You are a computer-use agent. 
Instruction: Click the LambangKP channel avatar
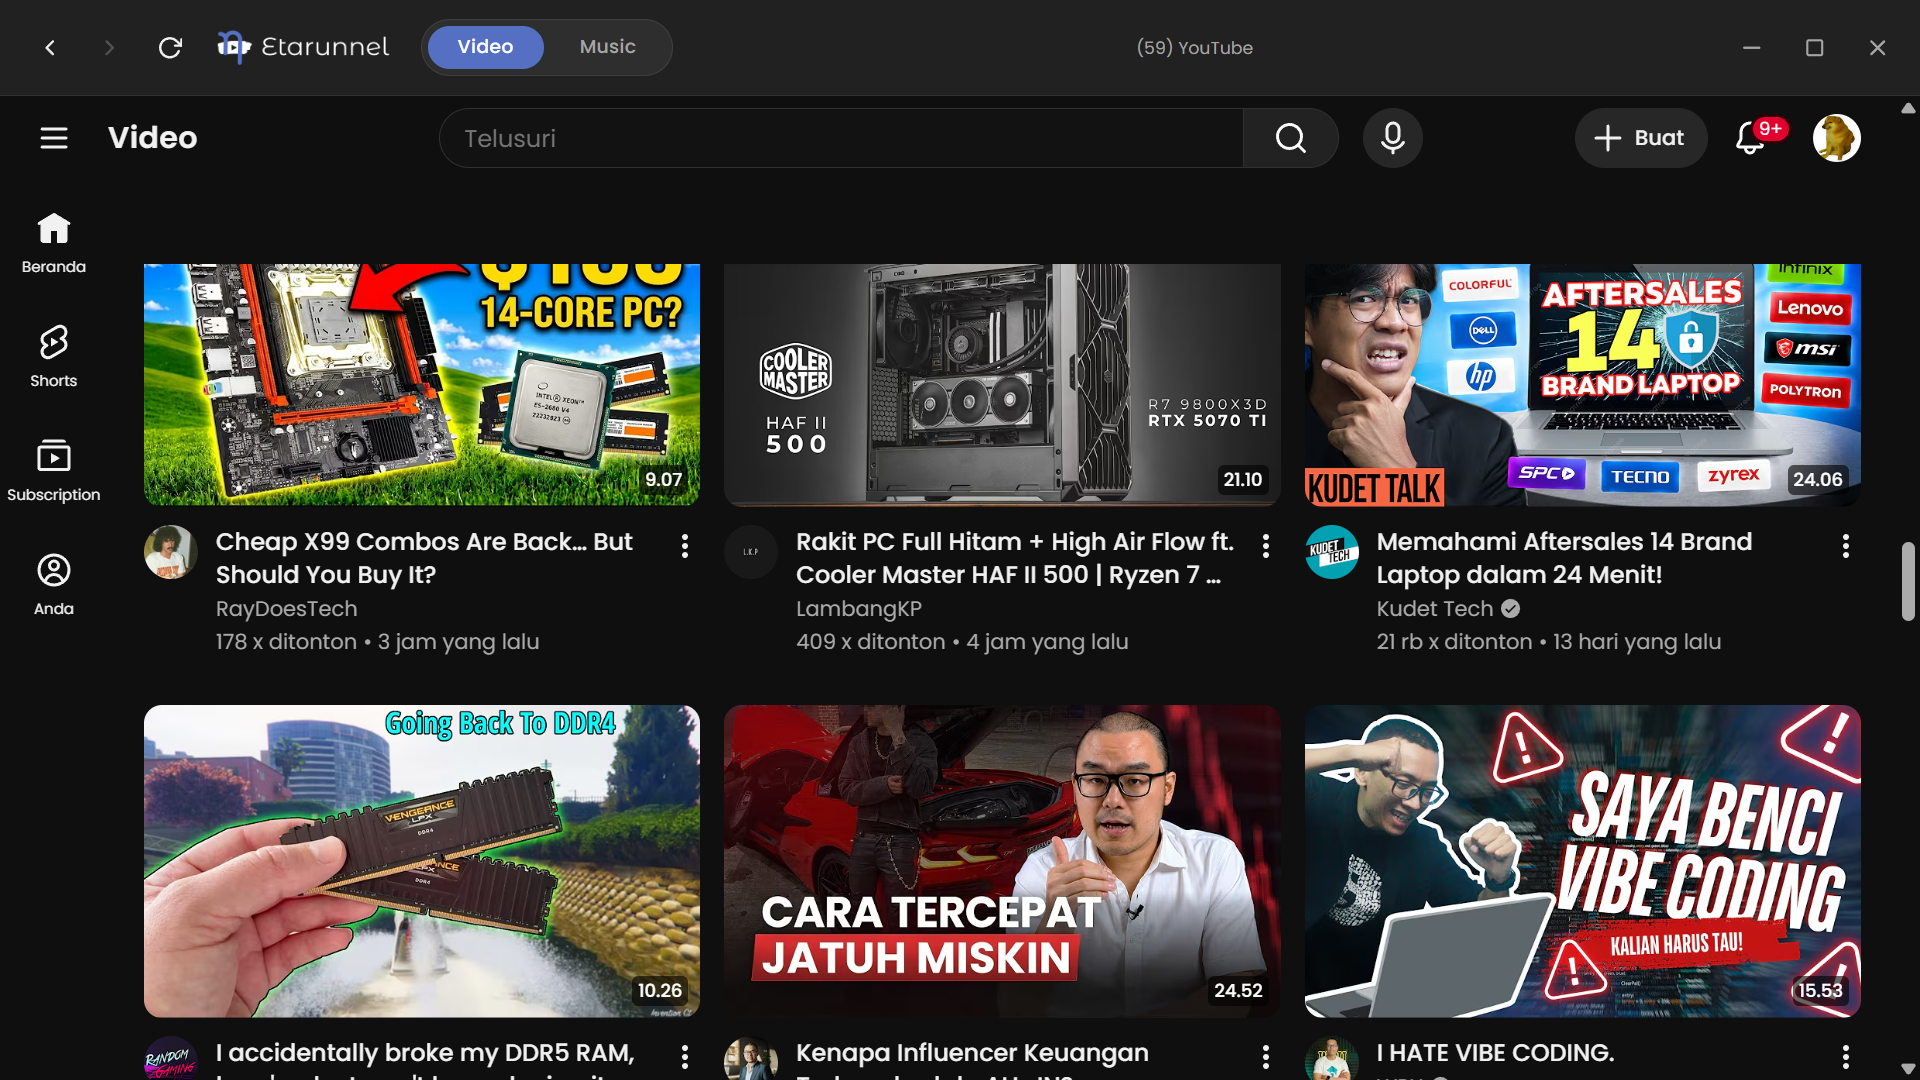pos(750,552)
